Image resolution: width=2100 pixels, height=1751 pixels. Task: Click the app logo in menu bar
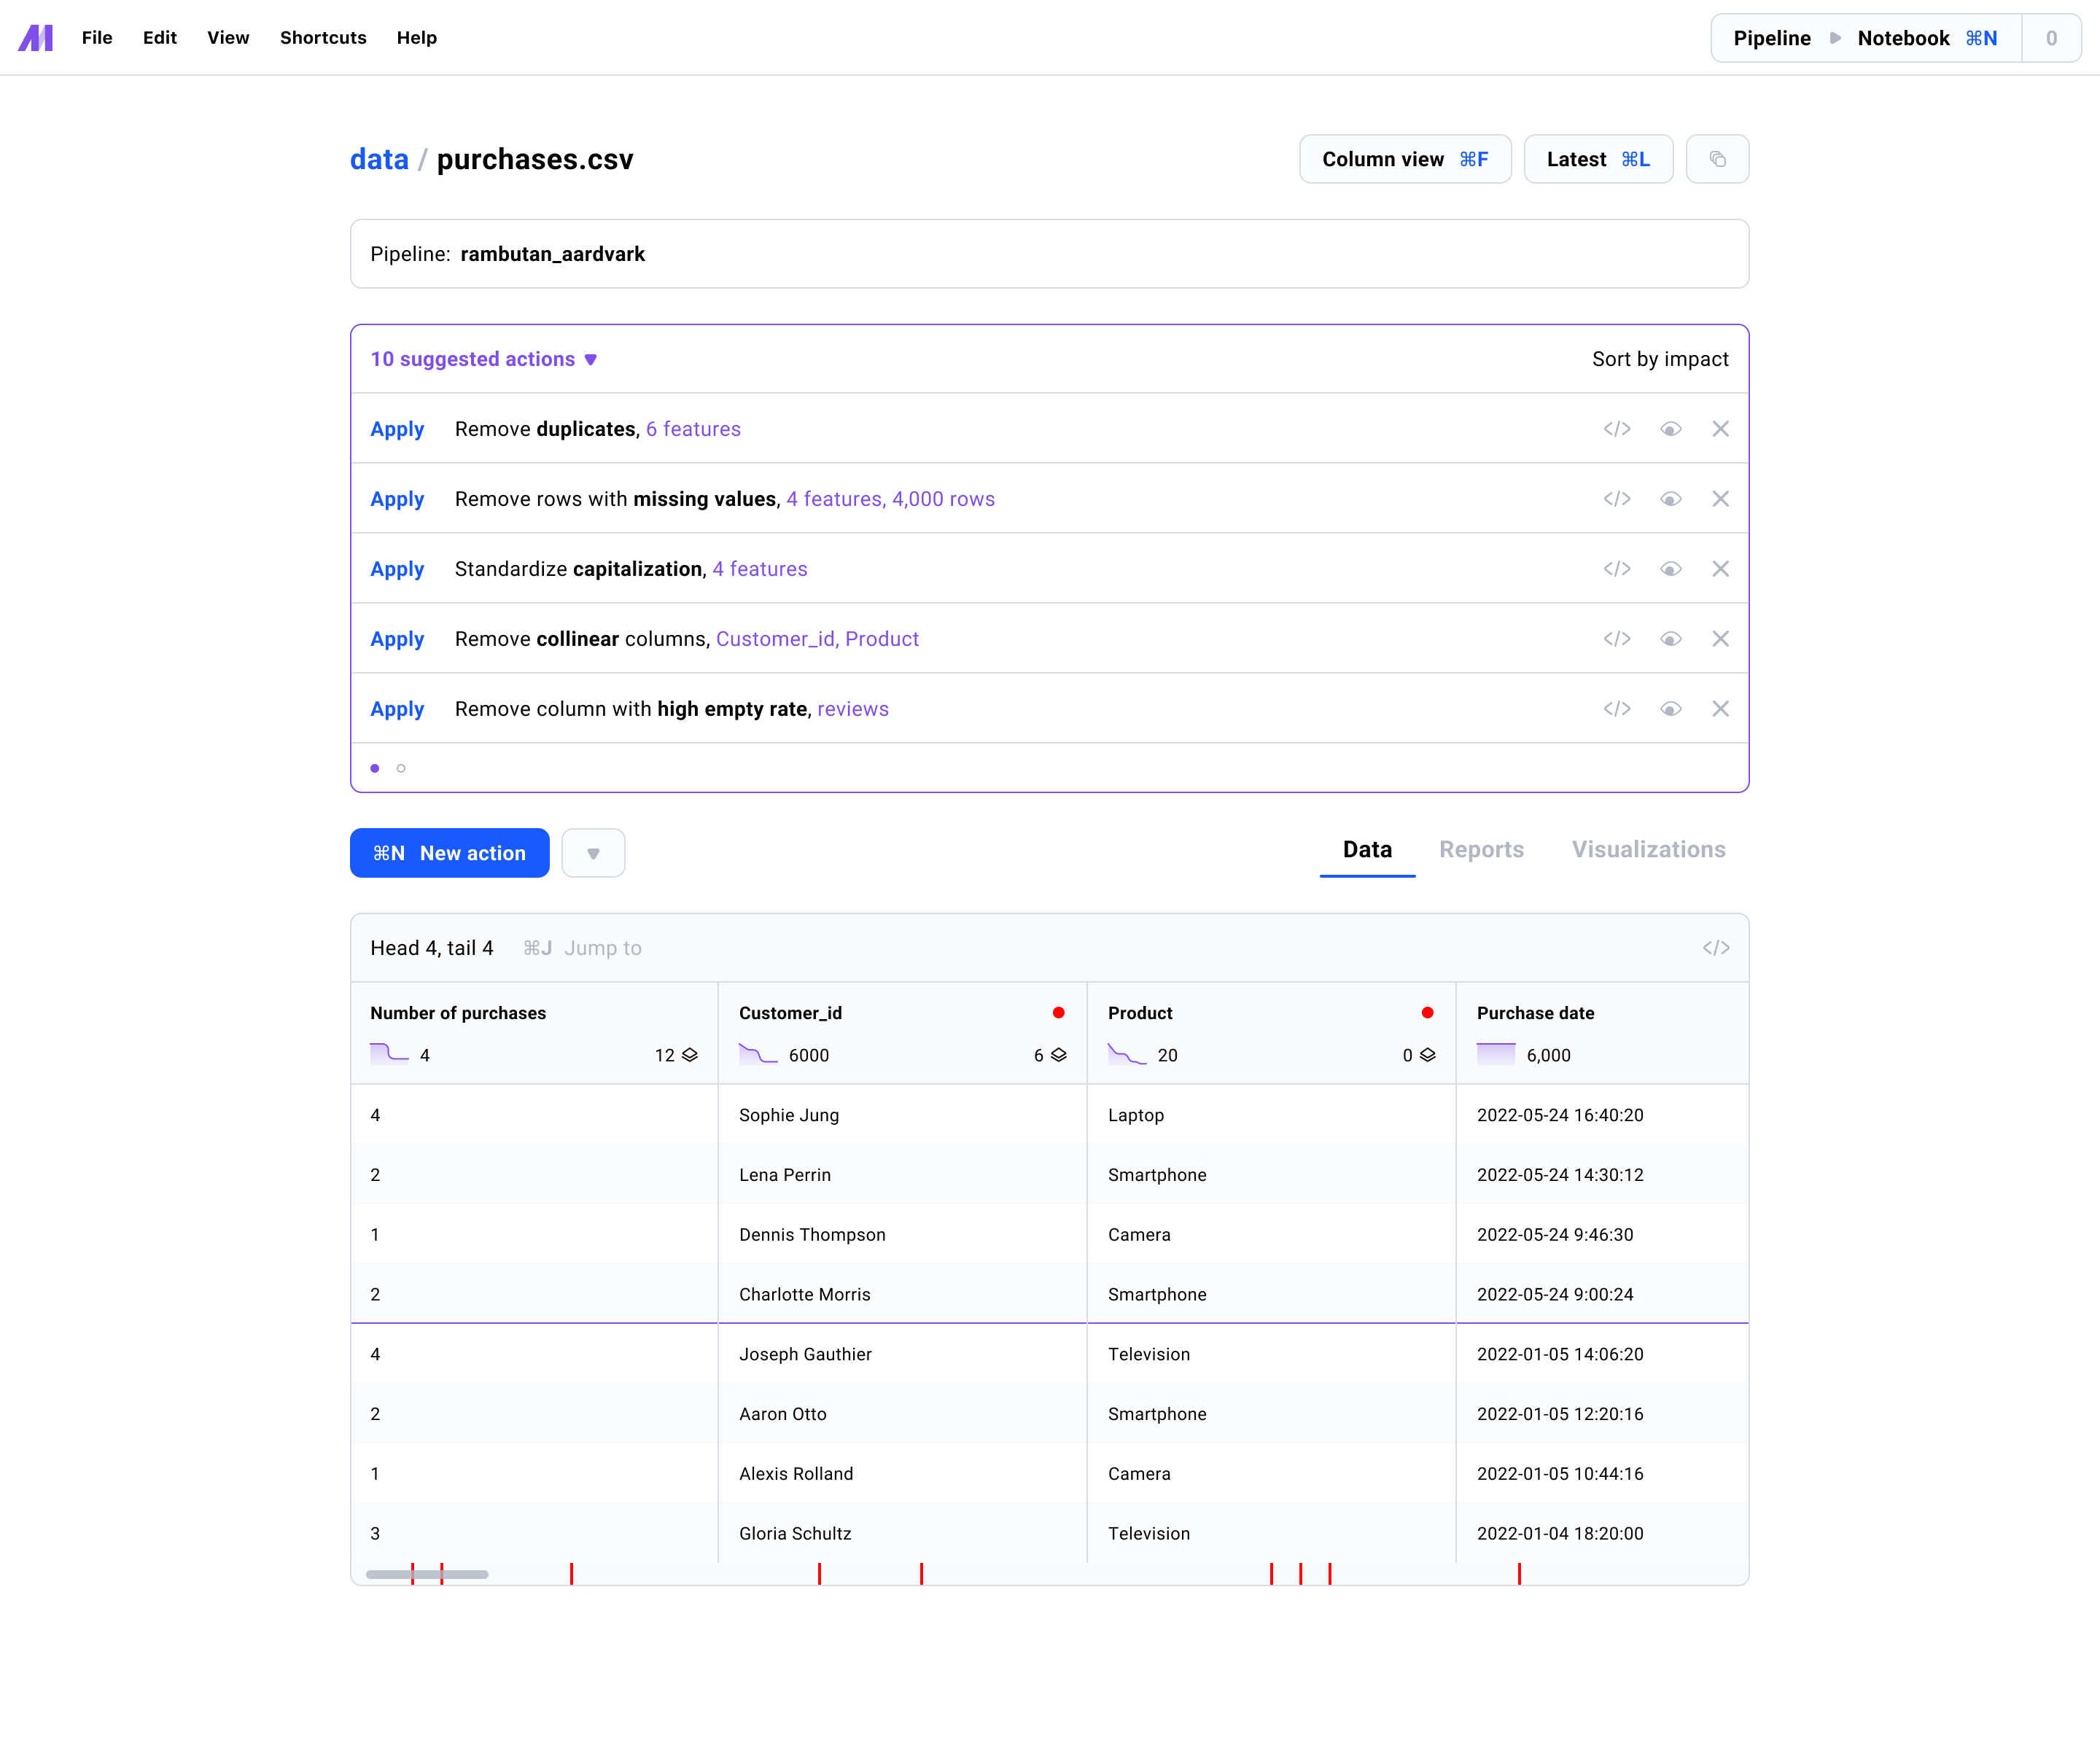[36, 38]
